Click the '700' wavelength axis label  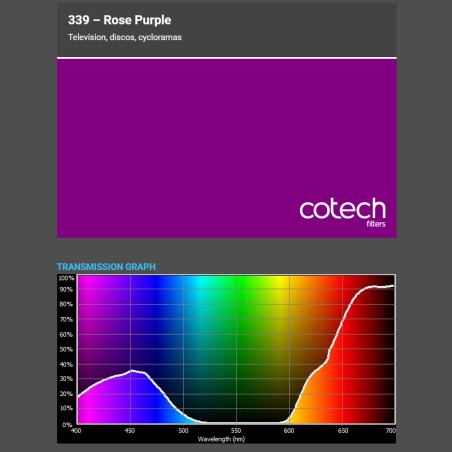tap(391, 430)
